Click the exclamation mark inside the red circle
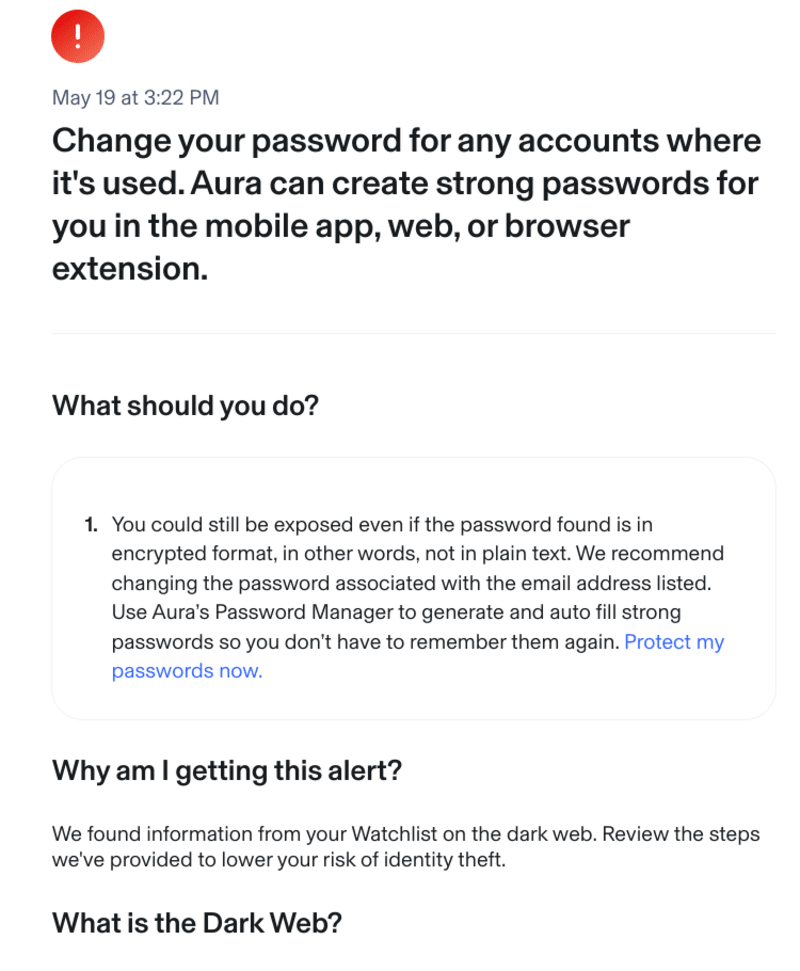 pos(78,36)
